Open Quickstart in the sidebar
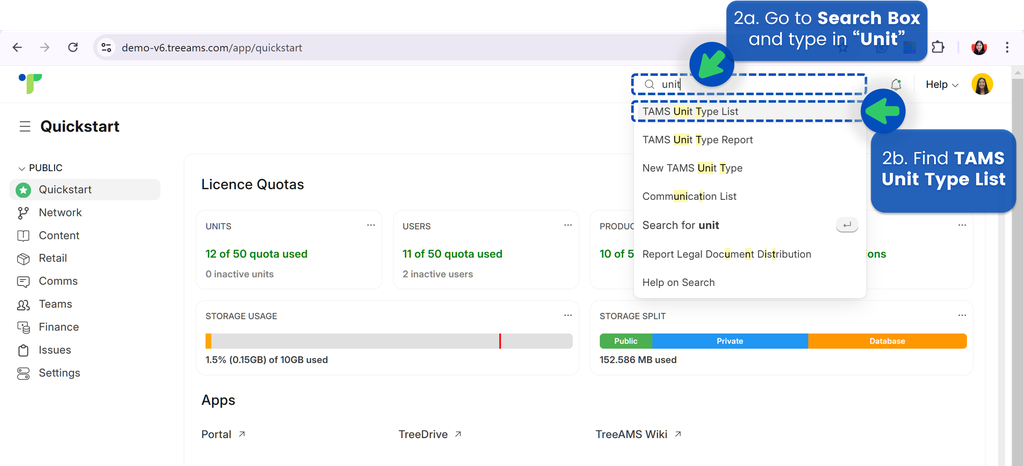Viewport: 1024px width, 466px height. (x=85, y=190)
